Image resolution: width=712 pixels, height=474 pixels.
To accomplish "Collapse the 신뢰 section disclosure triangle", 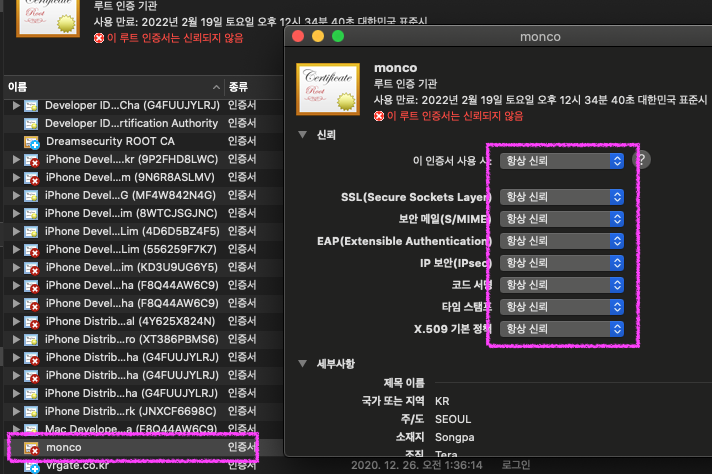I will tap(302, 134).
